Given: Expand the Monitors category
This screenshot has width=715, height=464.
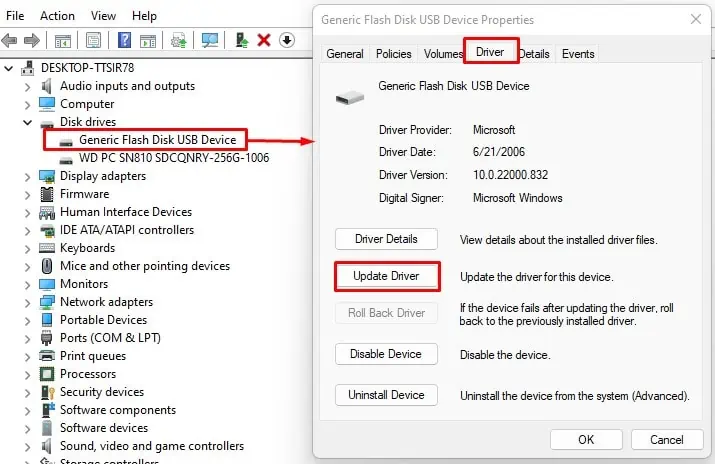Looking at the screenshot, I should [x=28, y=285].
